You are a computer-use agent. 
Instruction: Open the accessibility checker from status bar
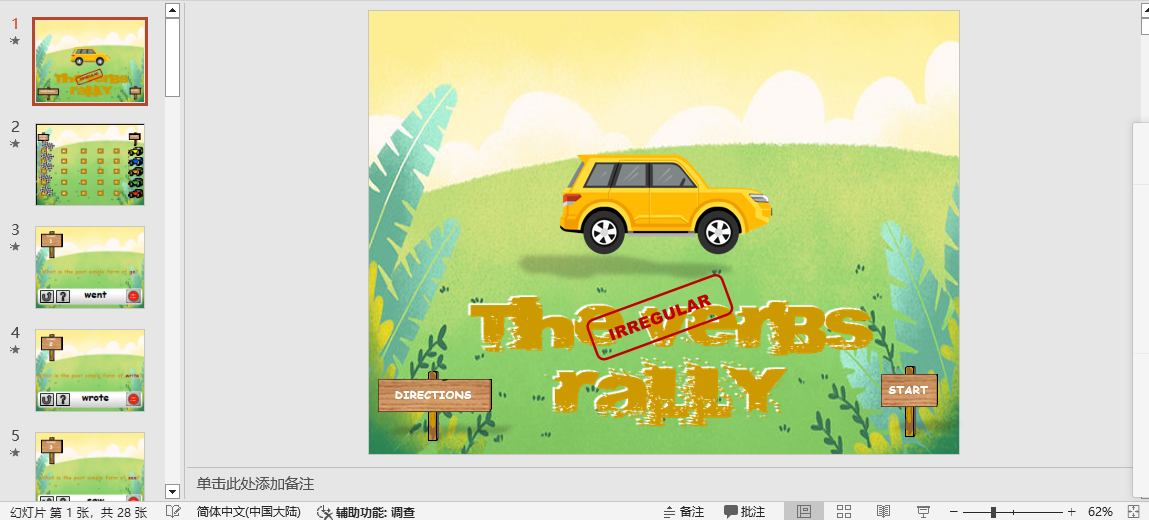pos(365,512)
